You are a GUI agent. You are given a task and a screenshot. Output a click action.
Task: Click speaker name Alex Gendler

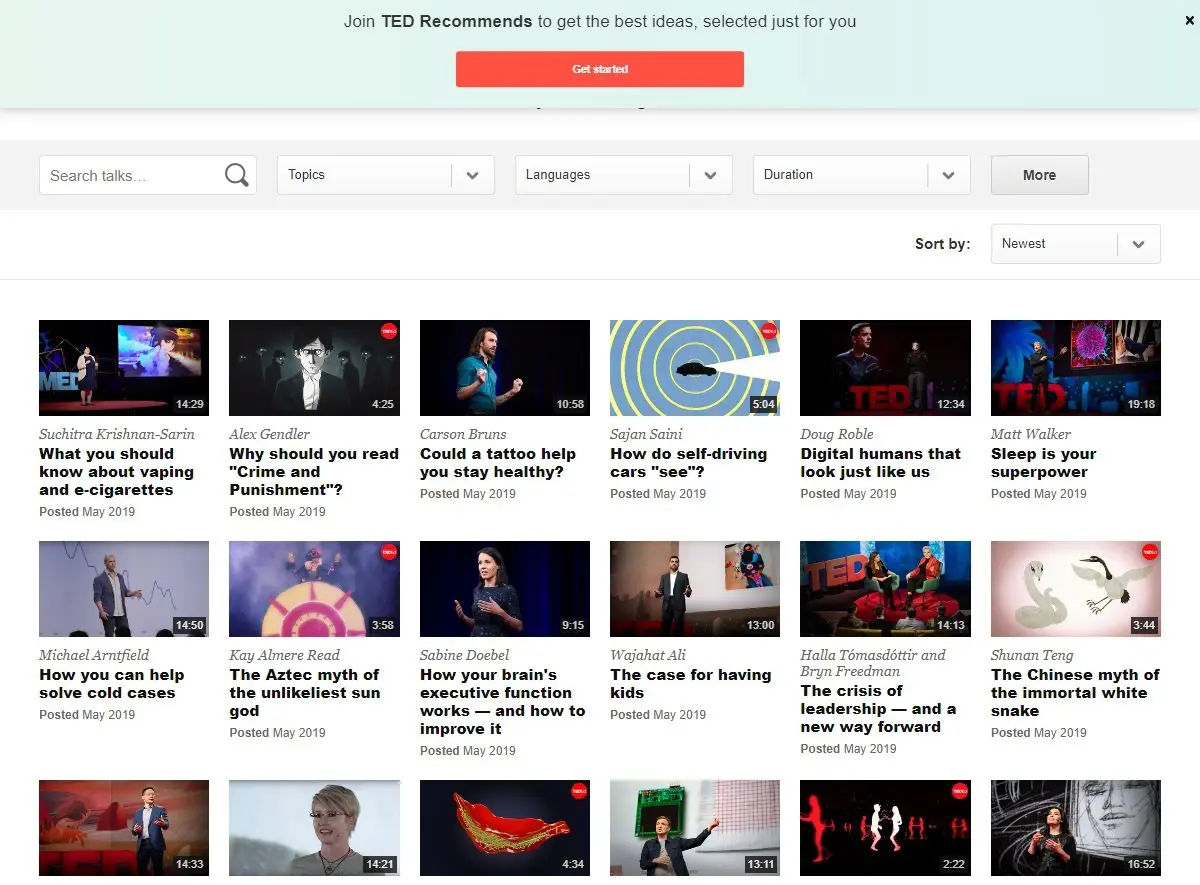click(270, 434)
